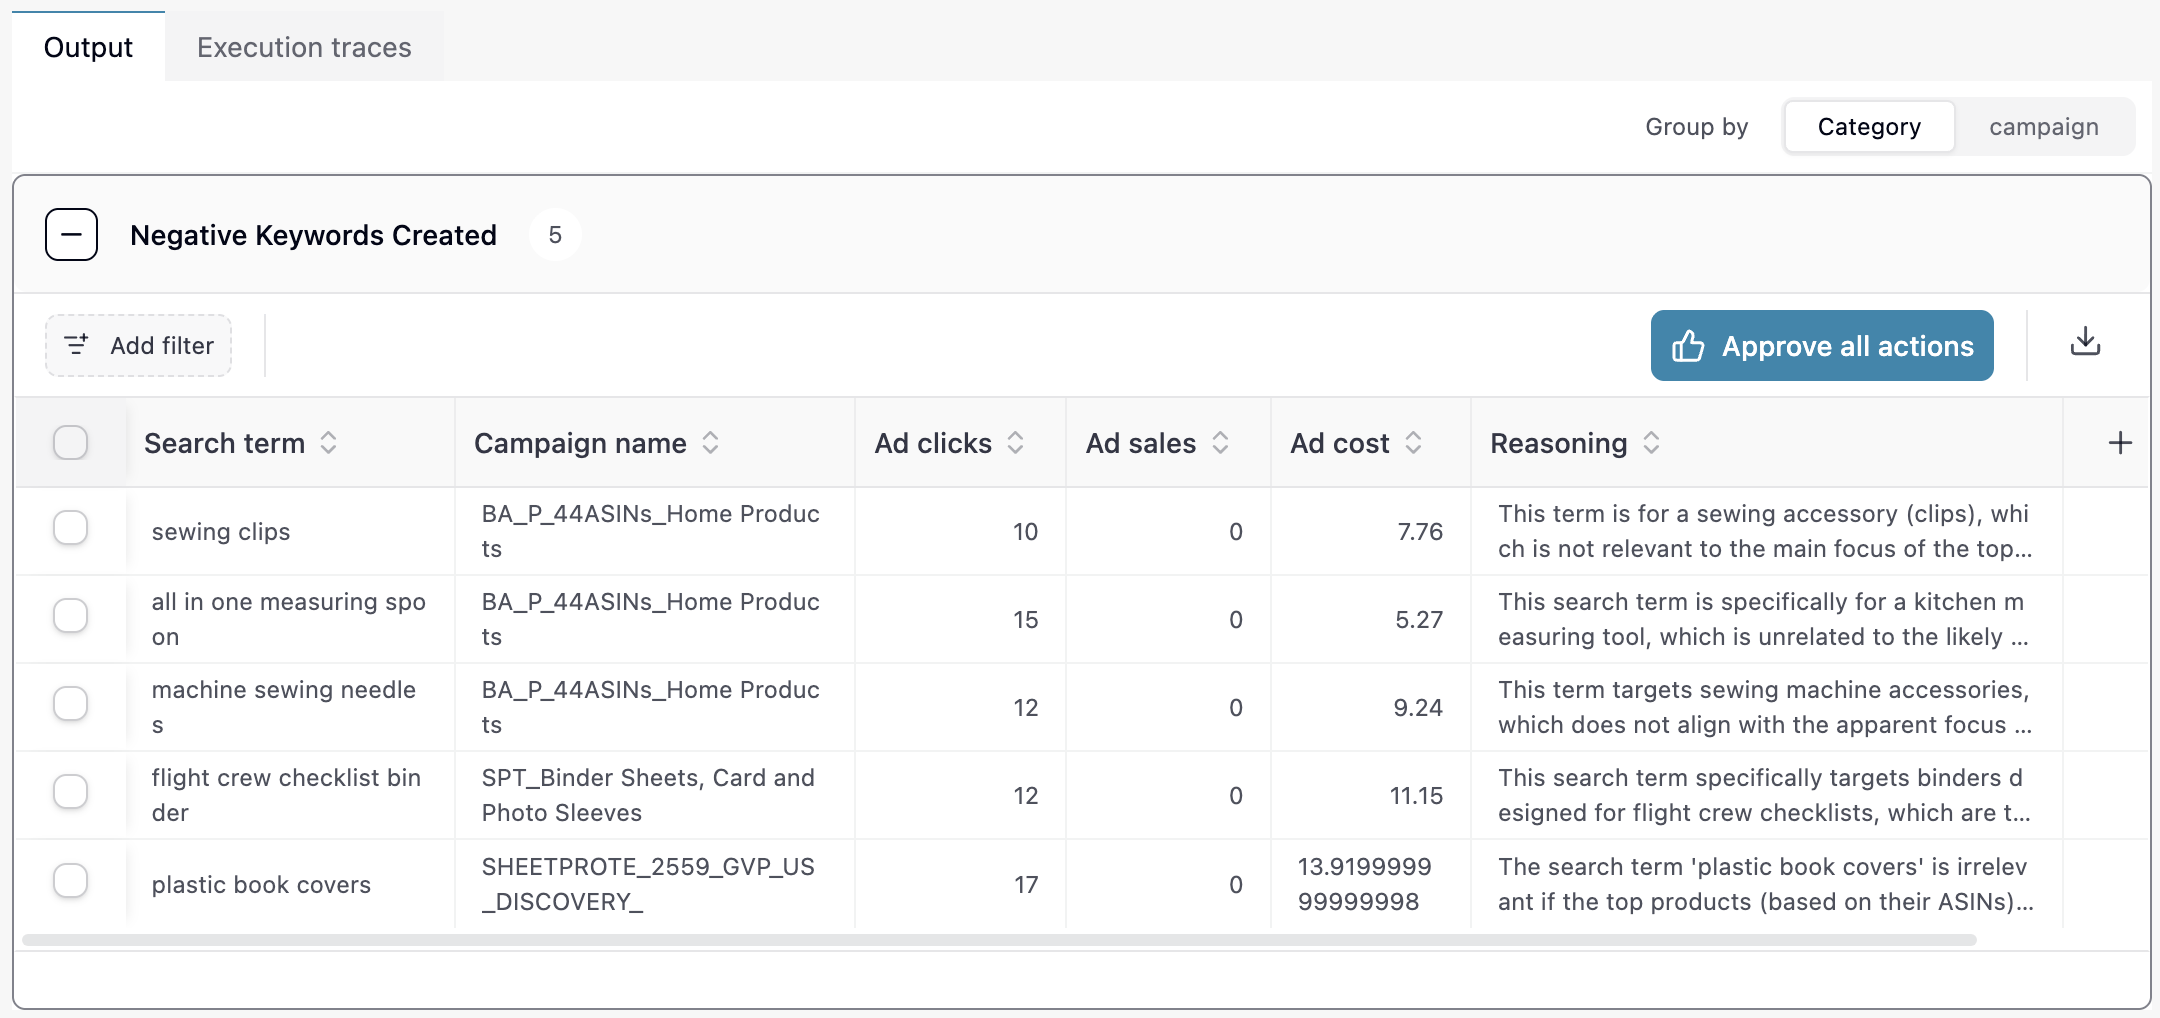The image size is (2160, 1018).
Task: Group results by Category
Action: point(1868,127)
